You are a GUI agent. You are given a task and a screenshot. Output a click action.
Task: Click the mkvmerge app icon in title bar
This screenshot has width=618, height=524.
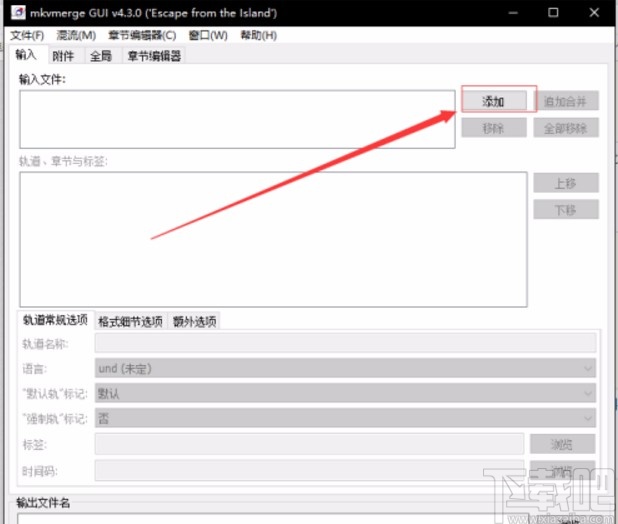tap(18, 13)
